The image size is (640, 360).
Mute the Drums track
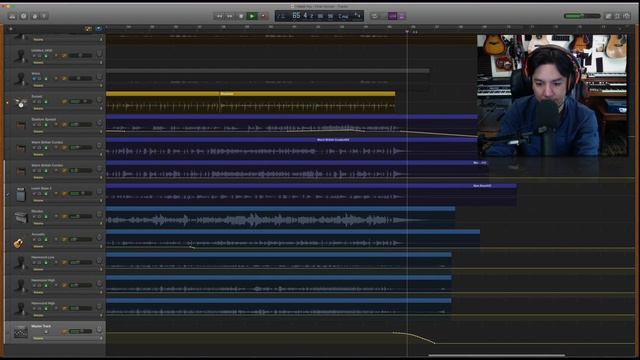tap(35, 101)
